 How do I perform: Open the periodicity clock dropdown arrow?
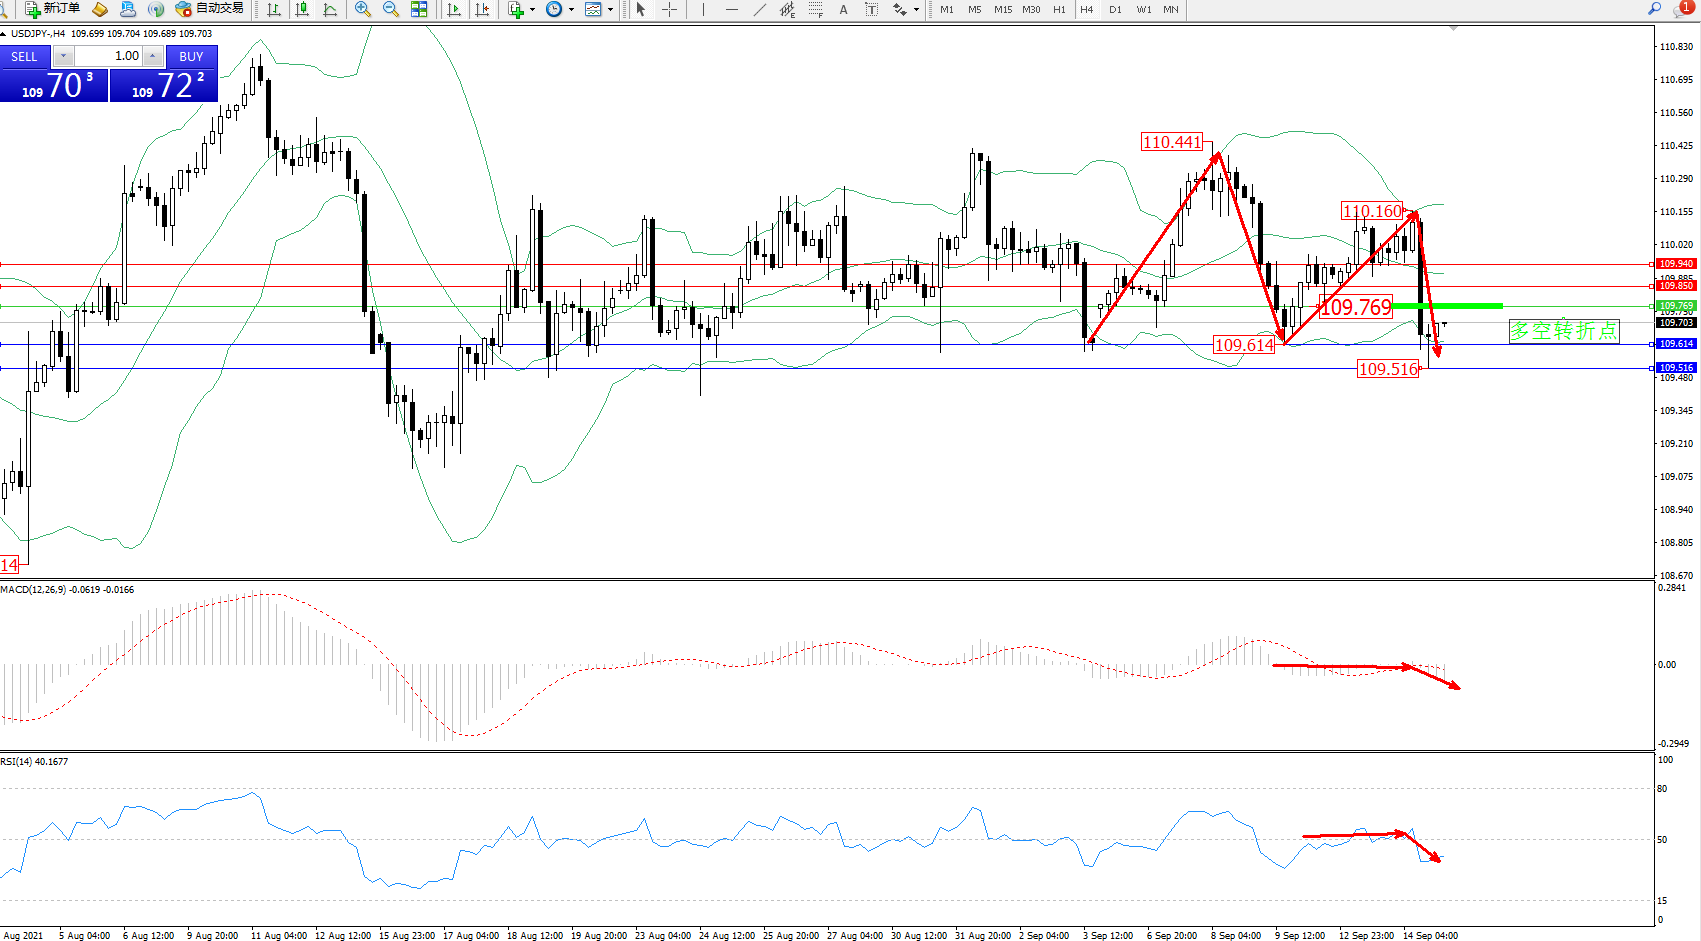(x=571, y=9)
